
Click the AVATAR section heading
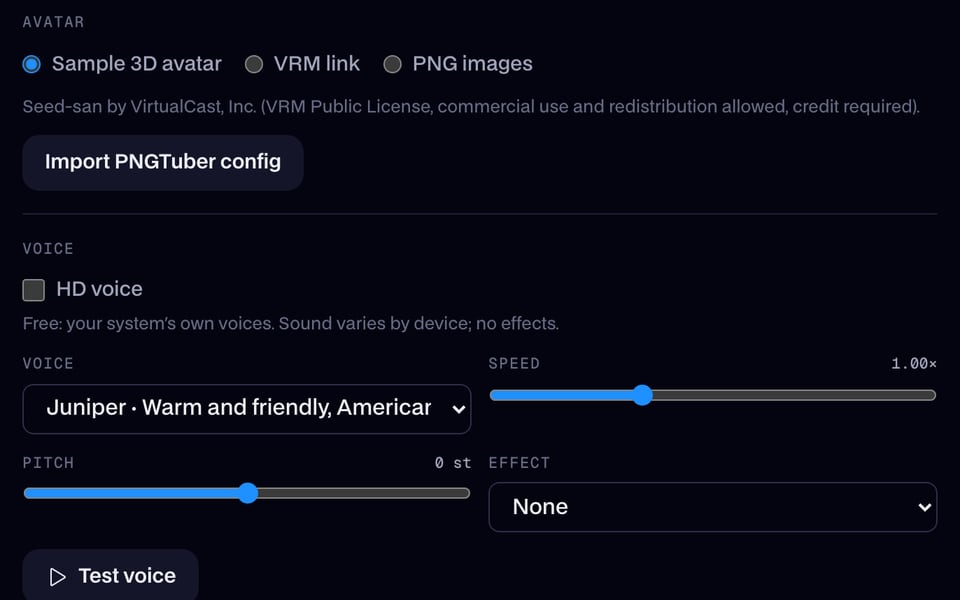click(53, 22)
